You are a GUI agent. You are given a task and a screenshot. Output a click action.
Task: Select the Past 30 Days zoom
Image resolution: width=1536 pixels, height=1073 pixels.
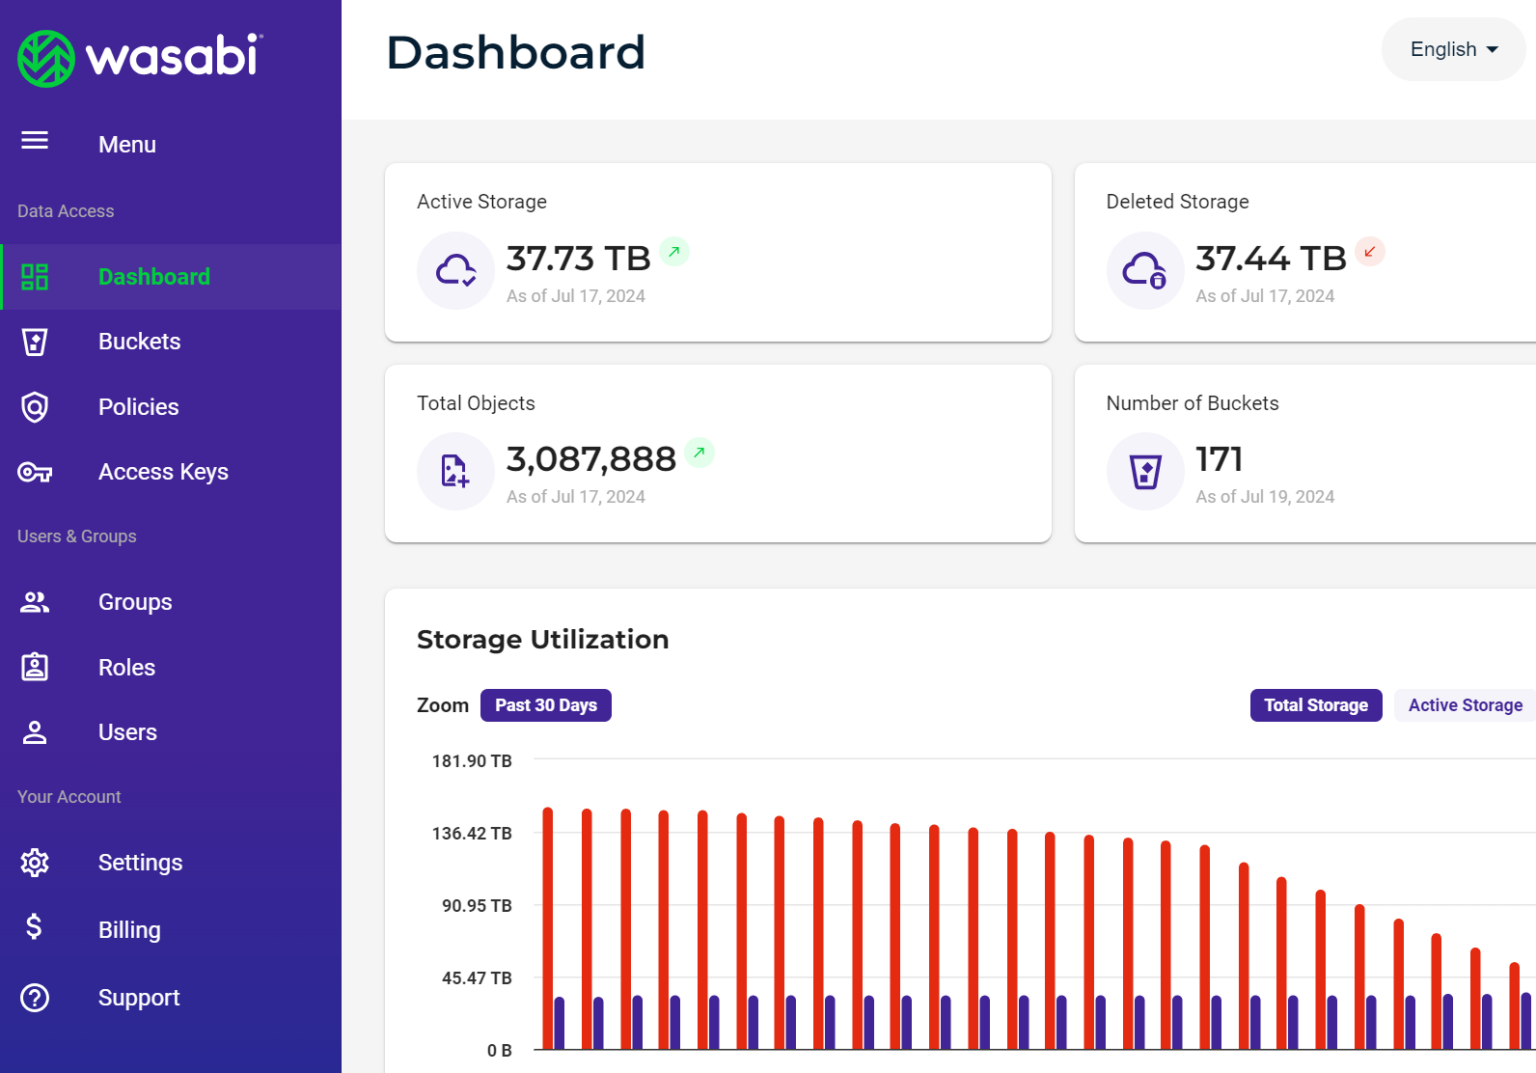(x=545, y=705)
